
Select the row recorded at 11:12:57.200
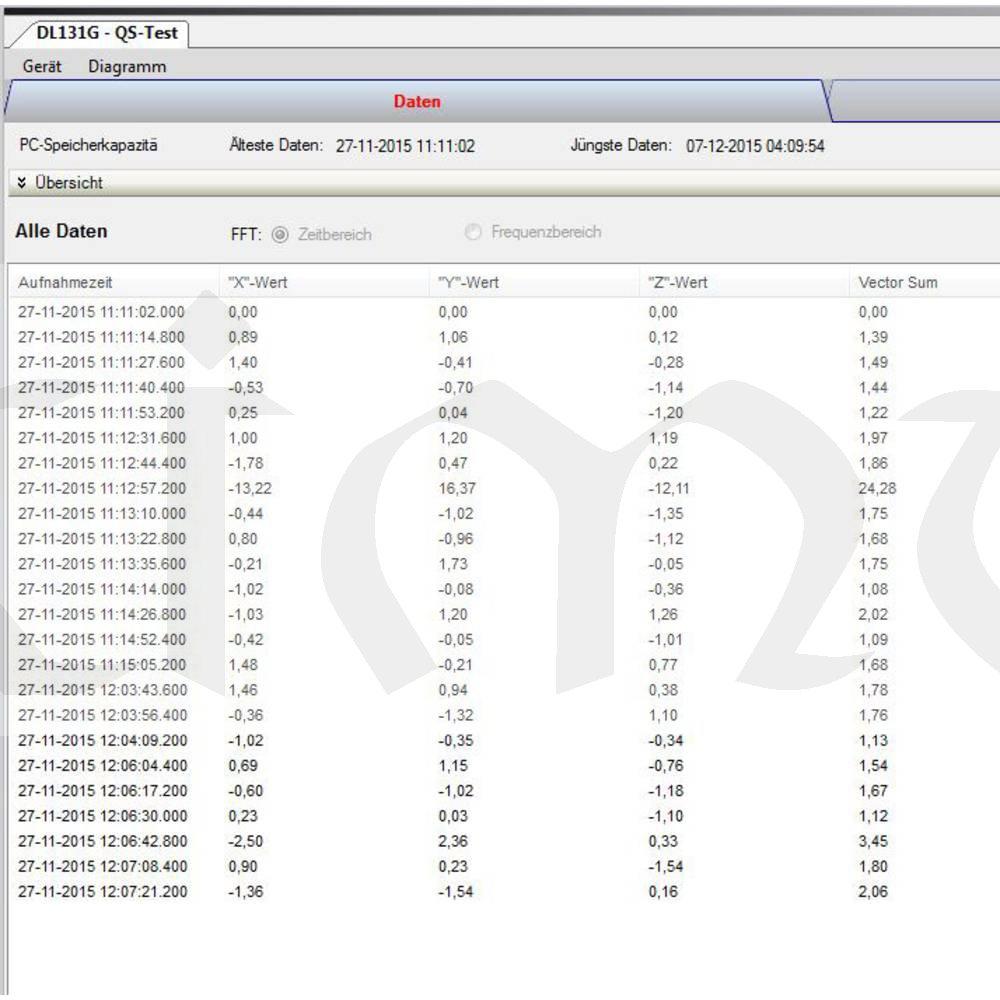pos(101,488)
